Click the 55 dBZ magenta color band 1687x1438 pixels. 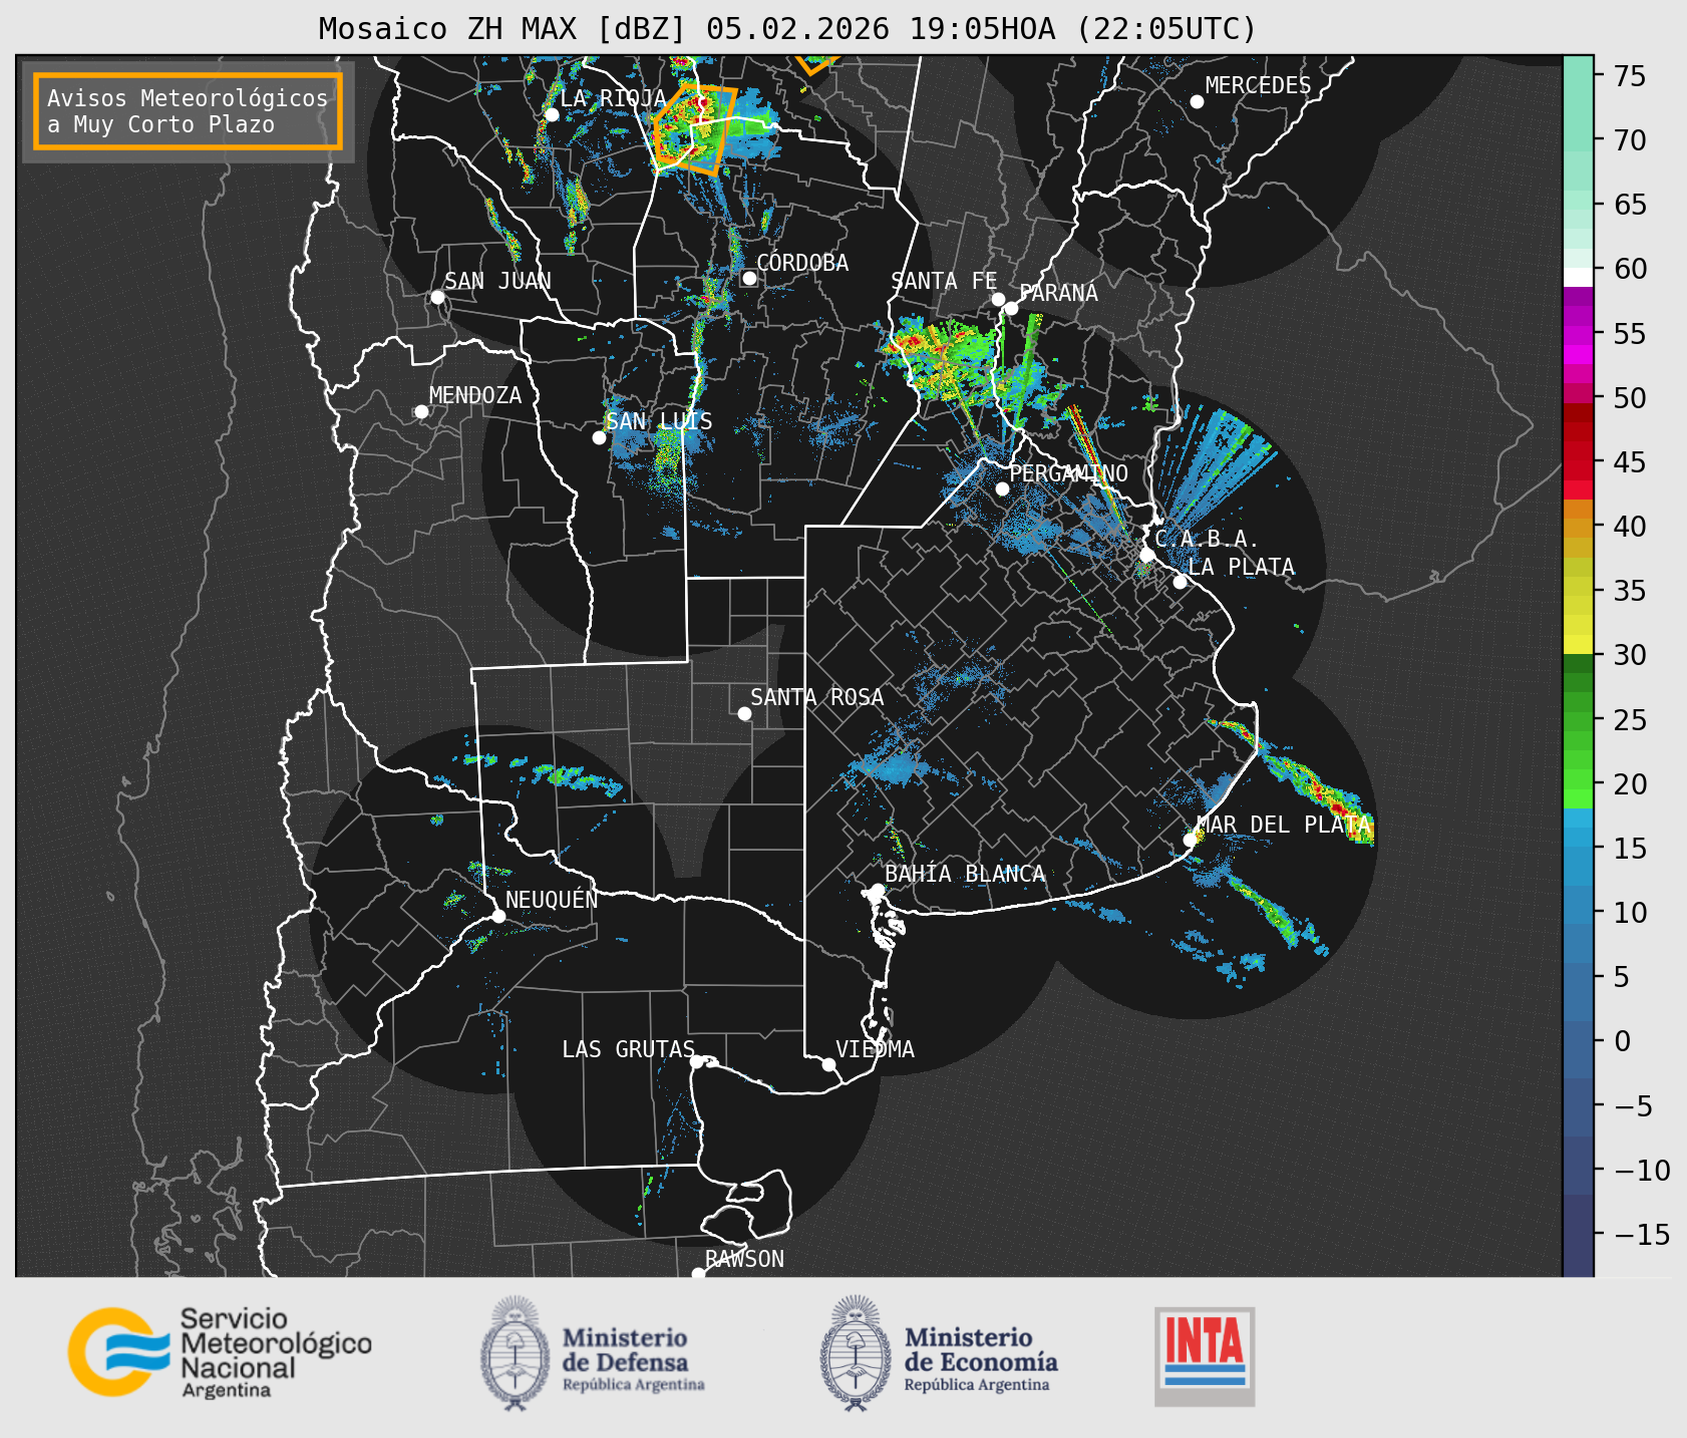1578,333
